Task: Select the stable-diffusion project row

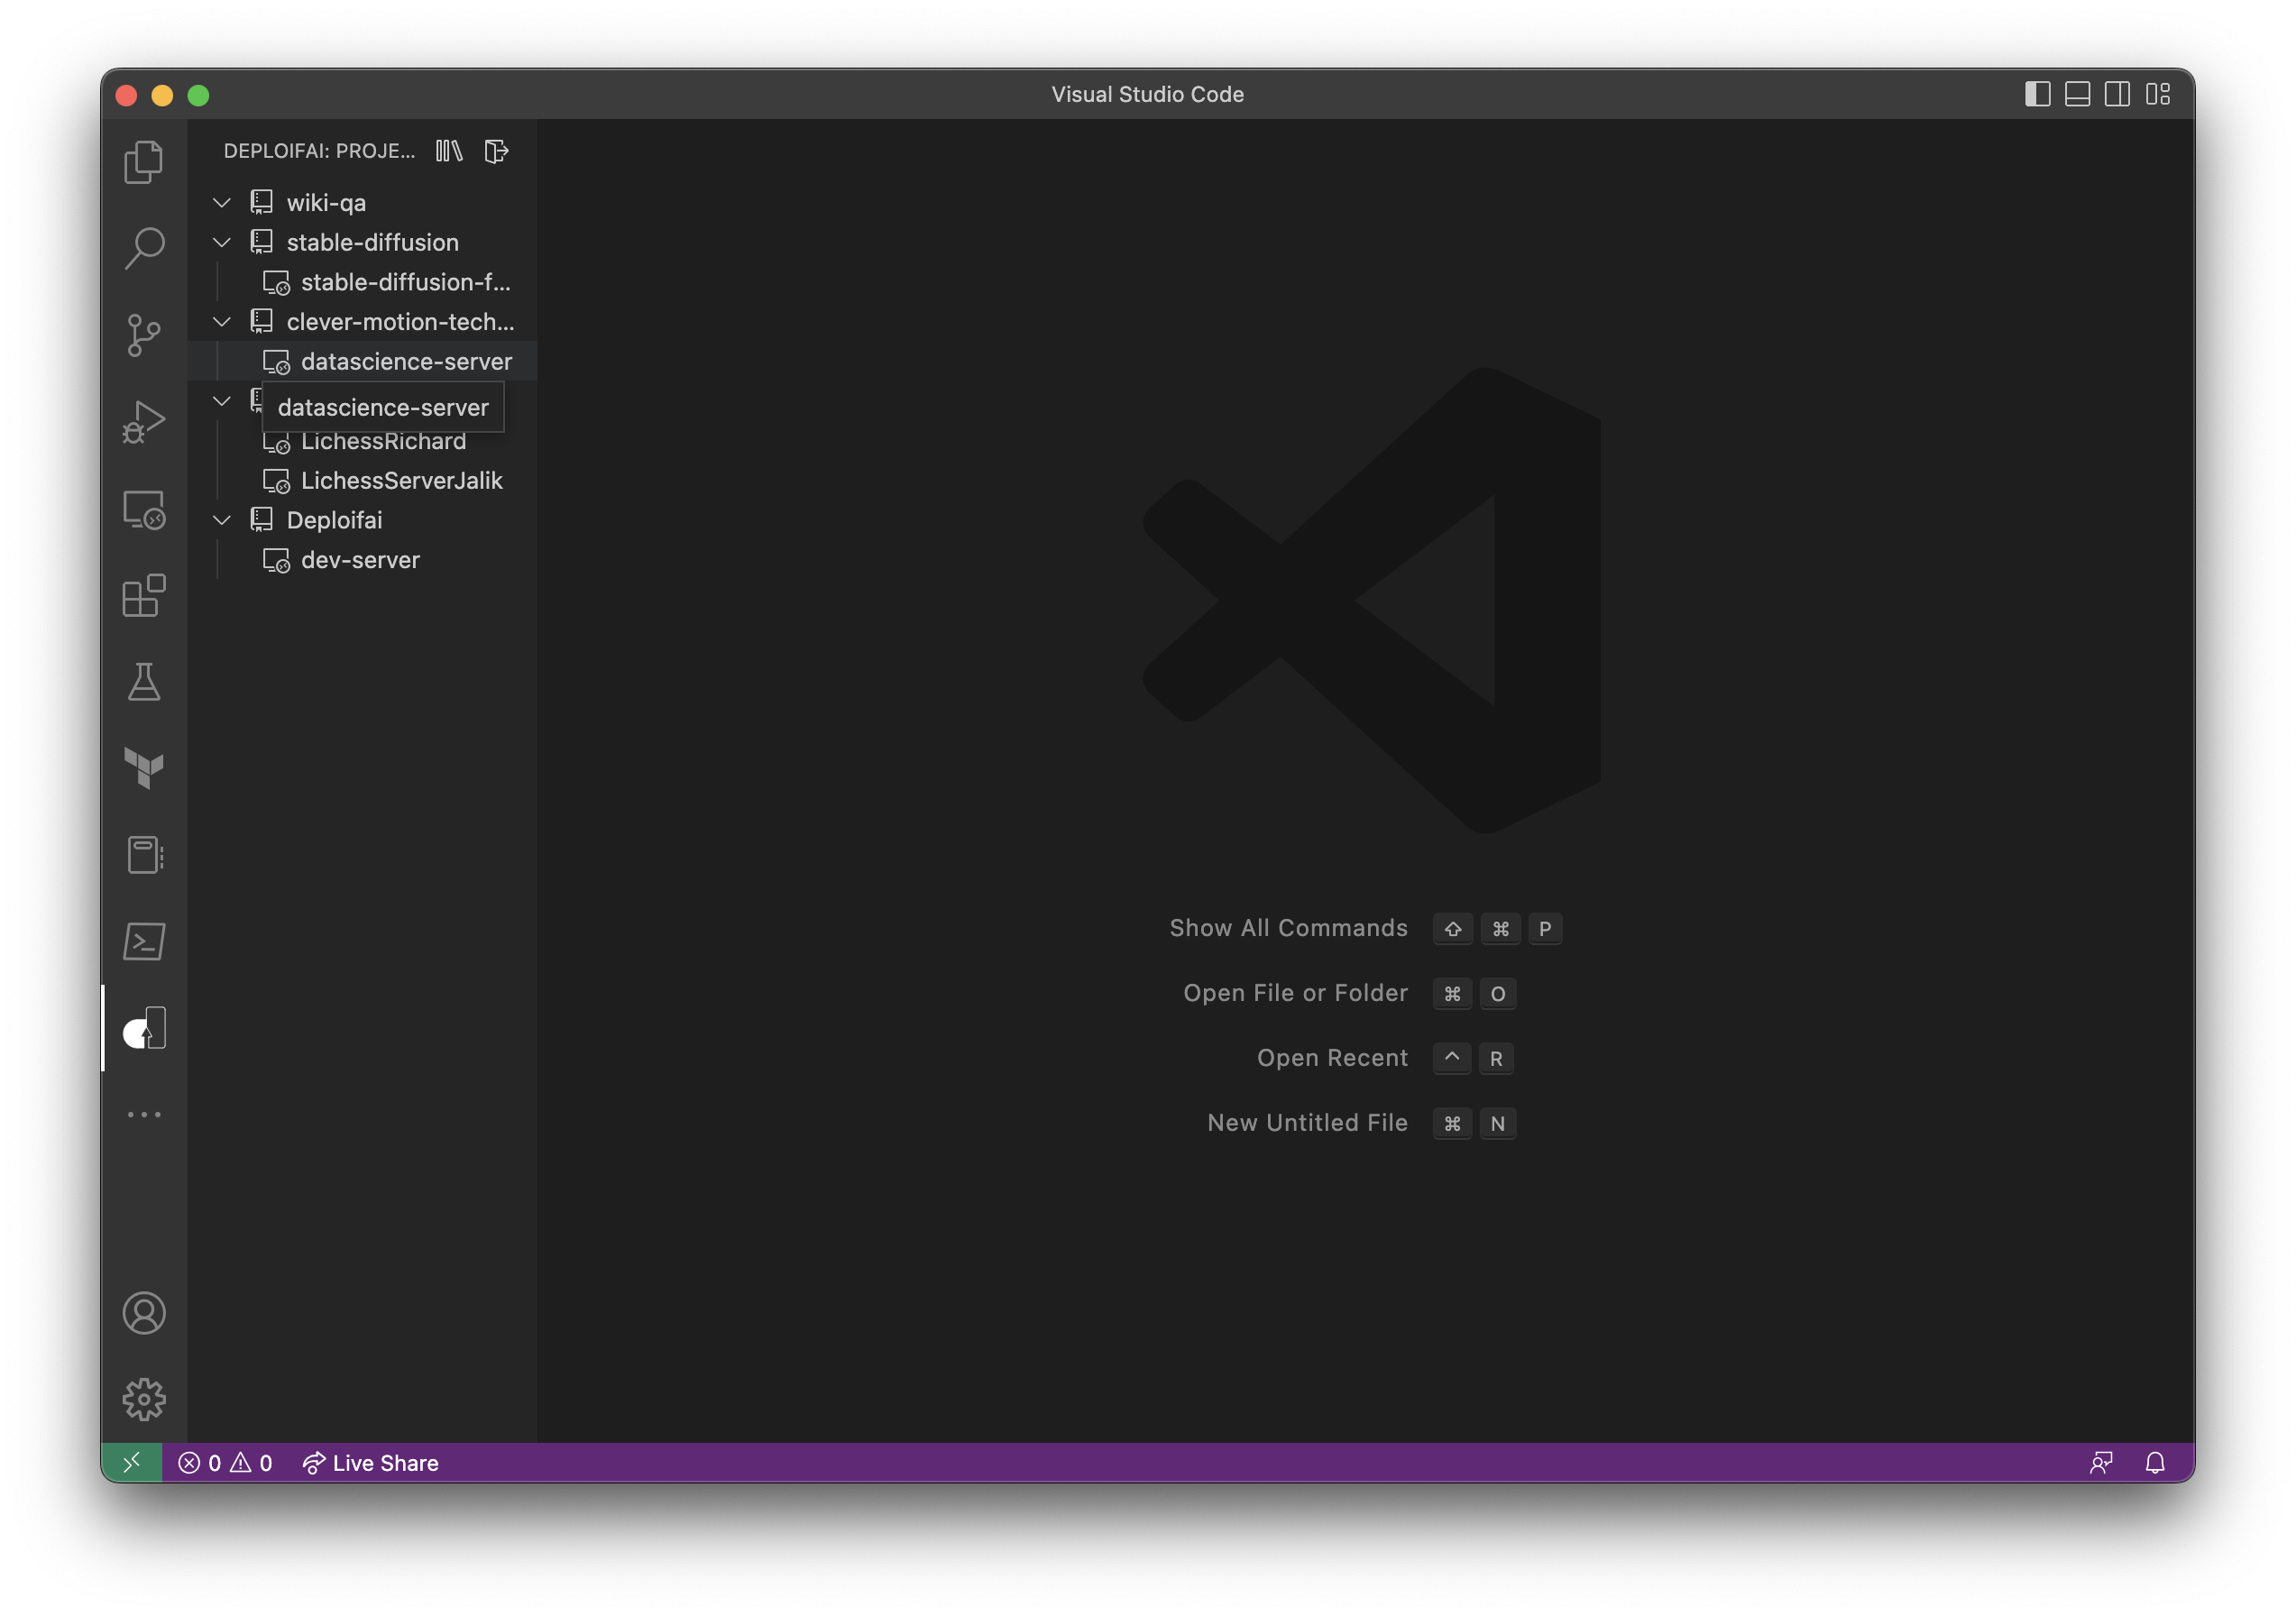Action: [x=363, y=242]
